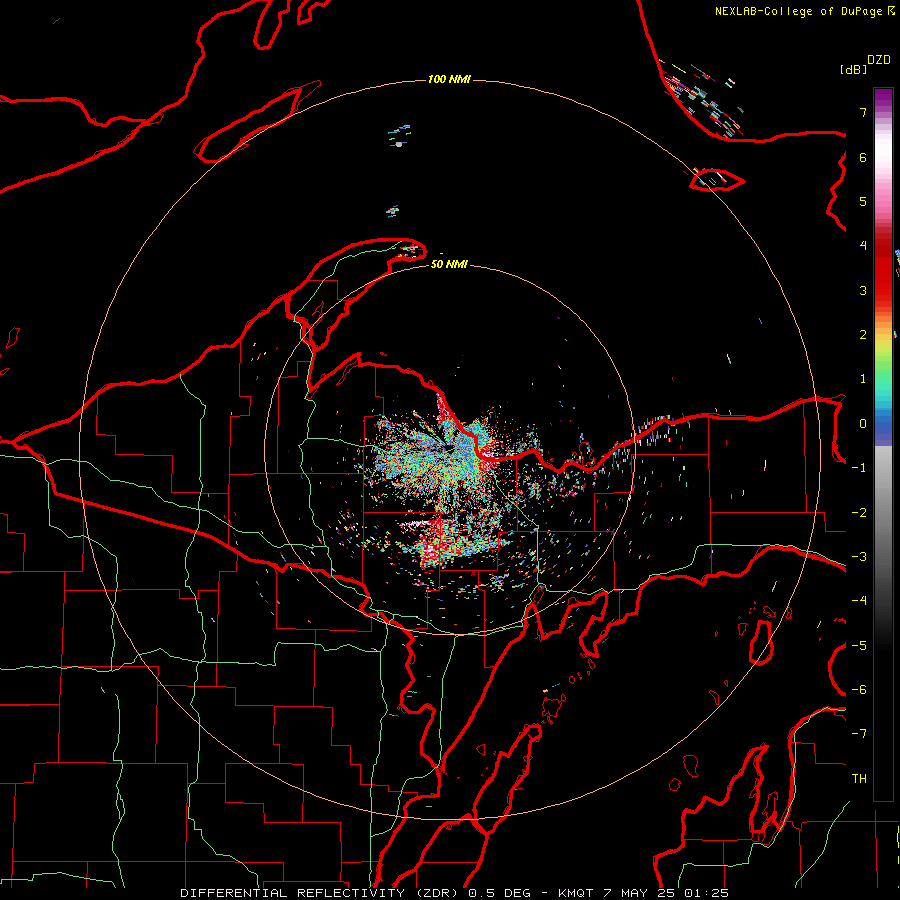Click the positive 2 value on the scale
The width and height of the screenshot is (900, 900).
coord(863,335)
